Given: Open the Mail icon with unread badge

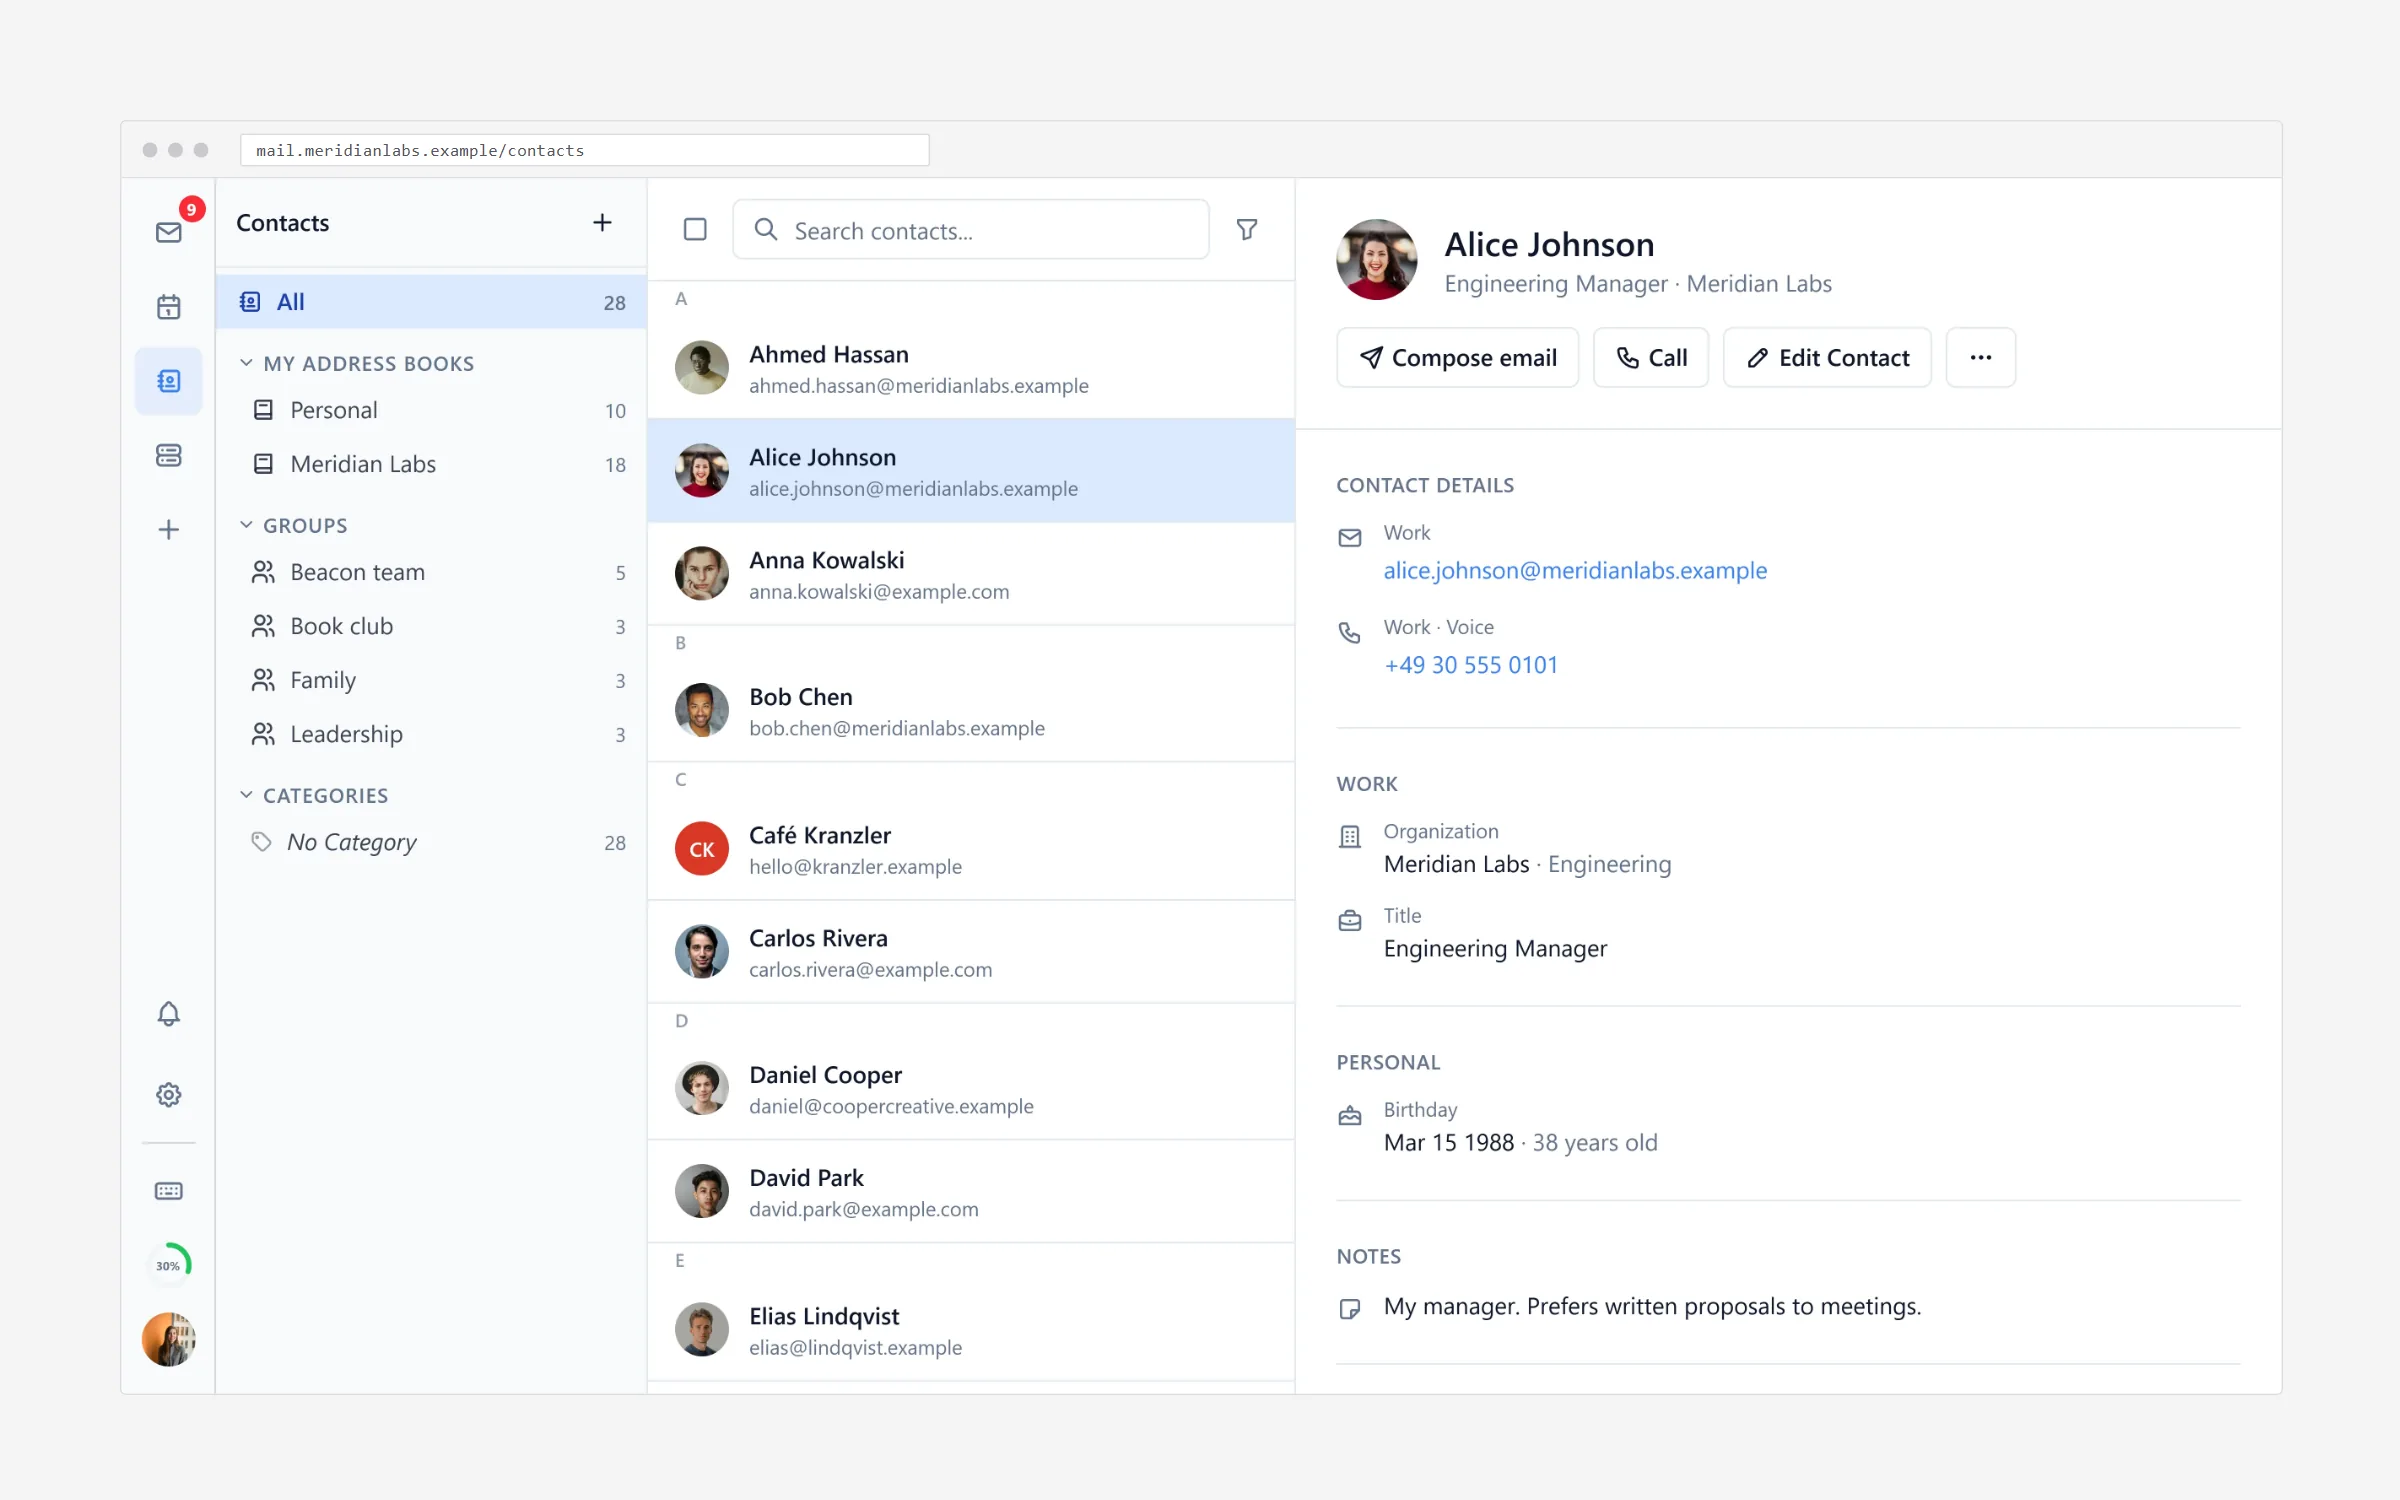Looking at the screenshot, I should 169,232.
